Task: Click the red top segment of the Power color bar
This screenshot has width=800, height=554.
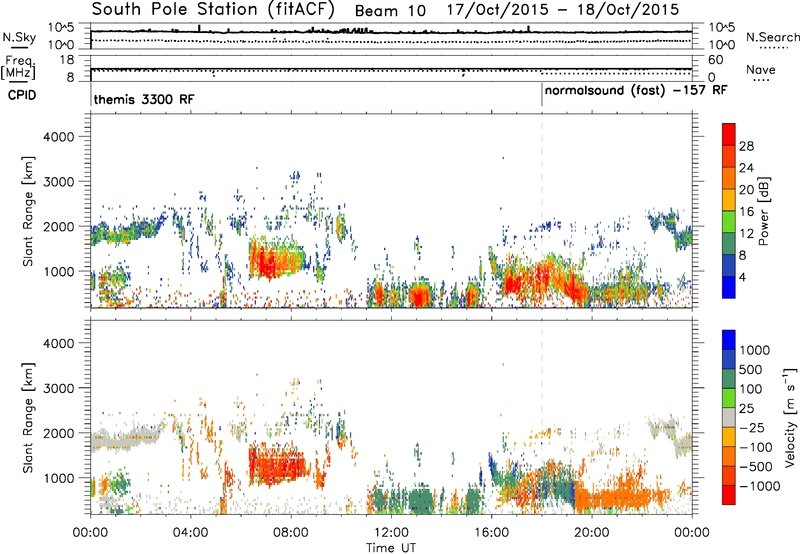Action: 729,134
